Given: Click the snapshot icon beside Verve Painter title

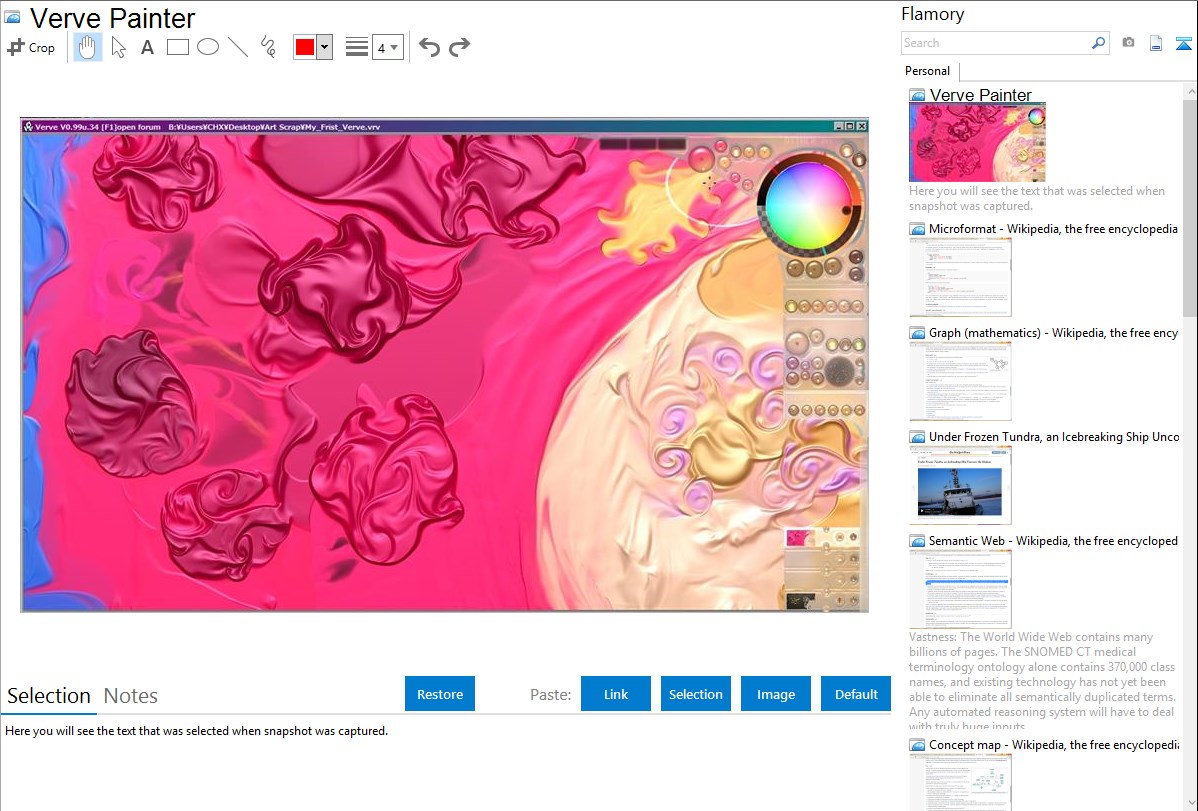Looking at the screenshot, I should click(12, 17).
